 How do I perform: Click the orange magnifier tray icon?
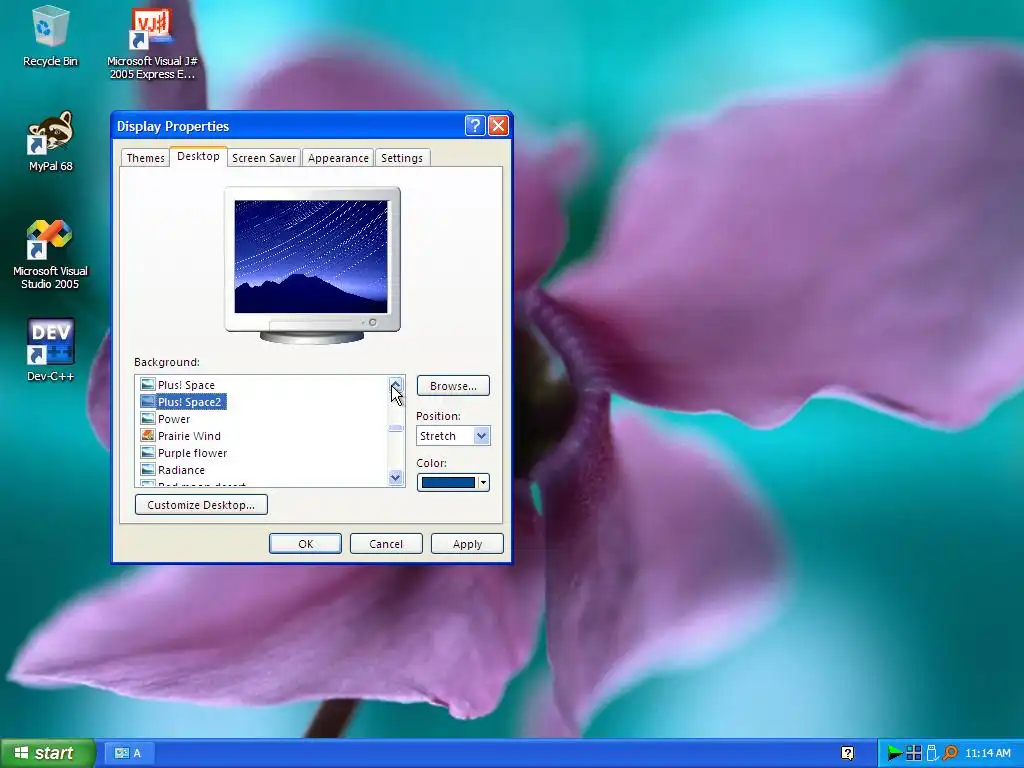click(x=950, y=753)
